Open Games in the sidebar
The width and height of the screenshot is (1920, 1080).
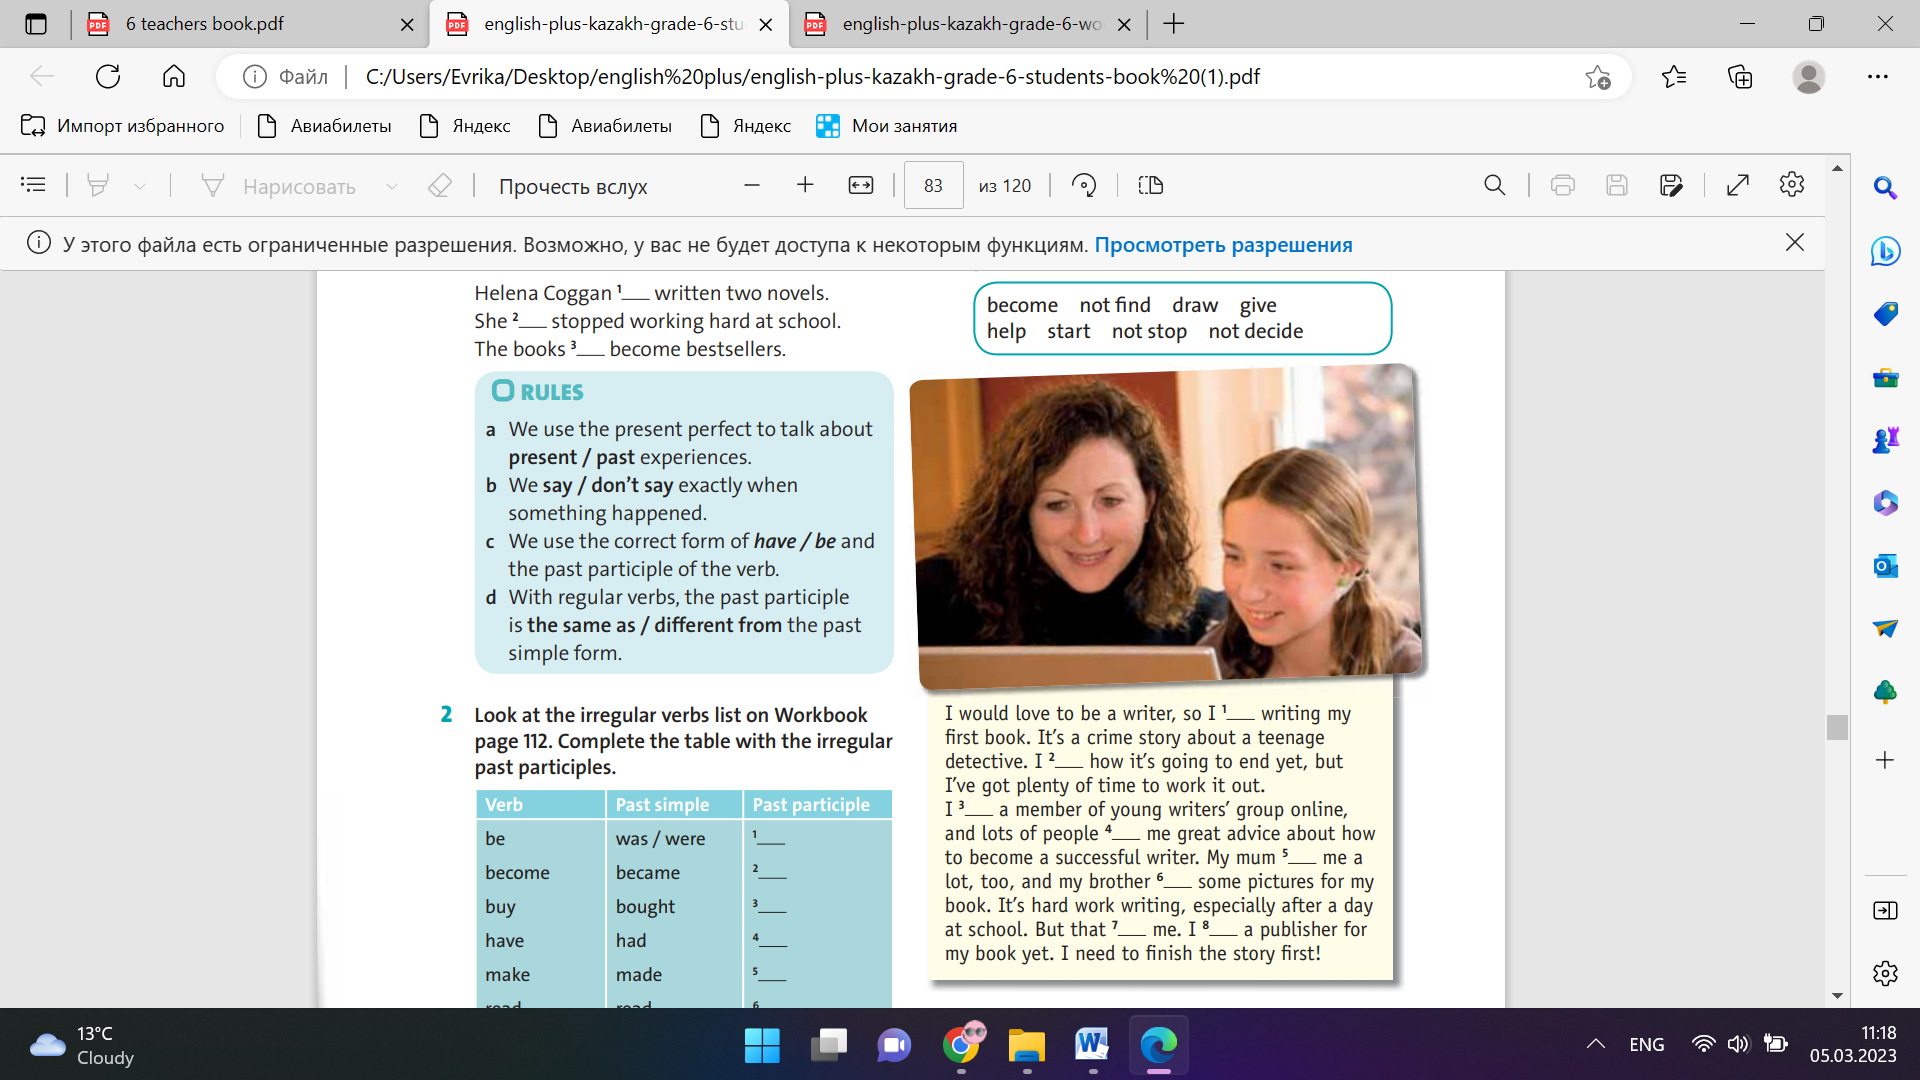point(1885,440)
